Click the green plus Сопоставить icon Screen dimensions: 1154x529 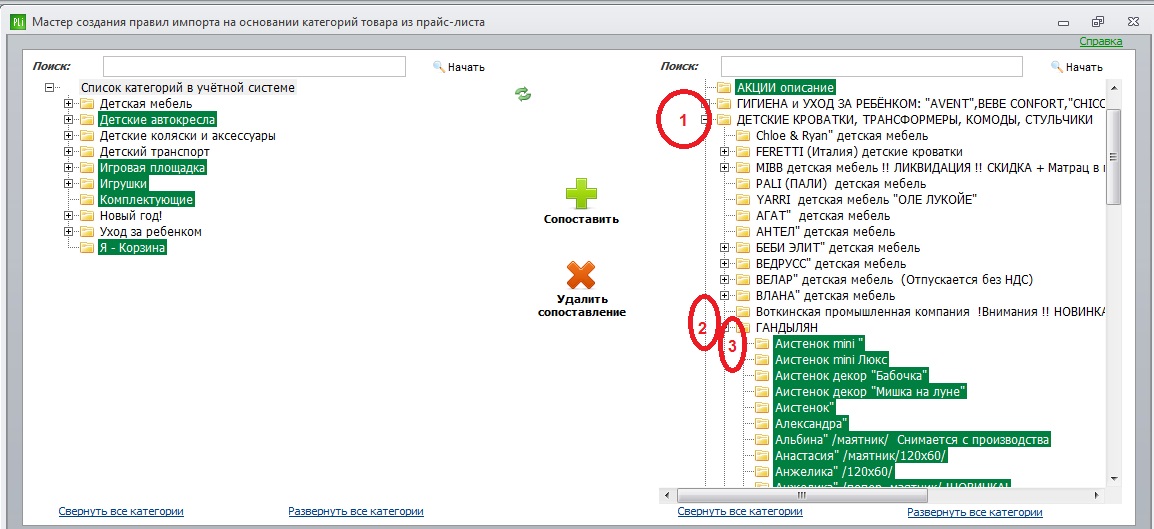(581, 195)
